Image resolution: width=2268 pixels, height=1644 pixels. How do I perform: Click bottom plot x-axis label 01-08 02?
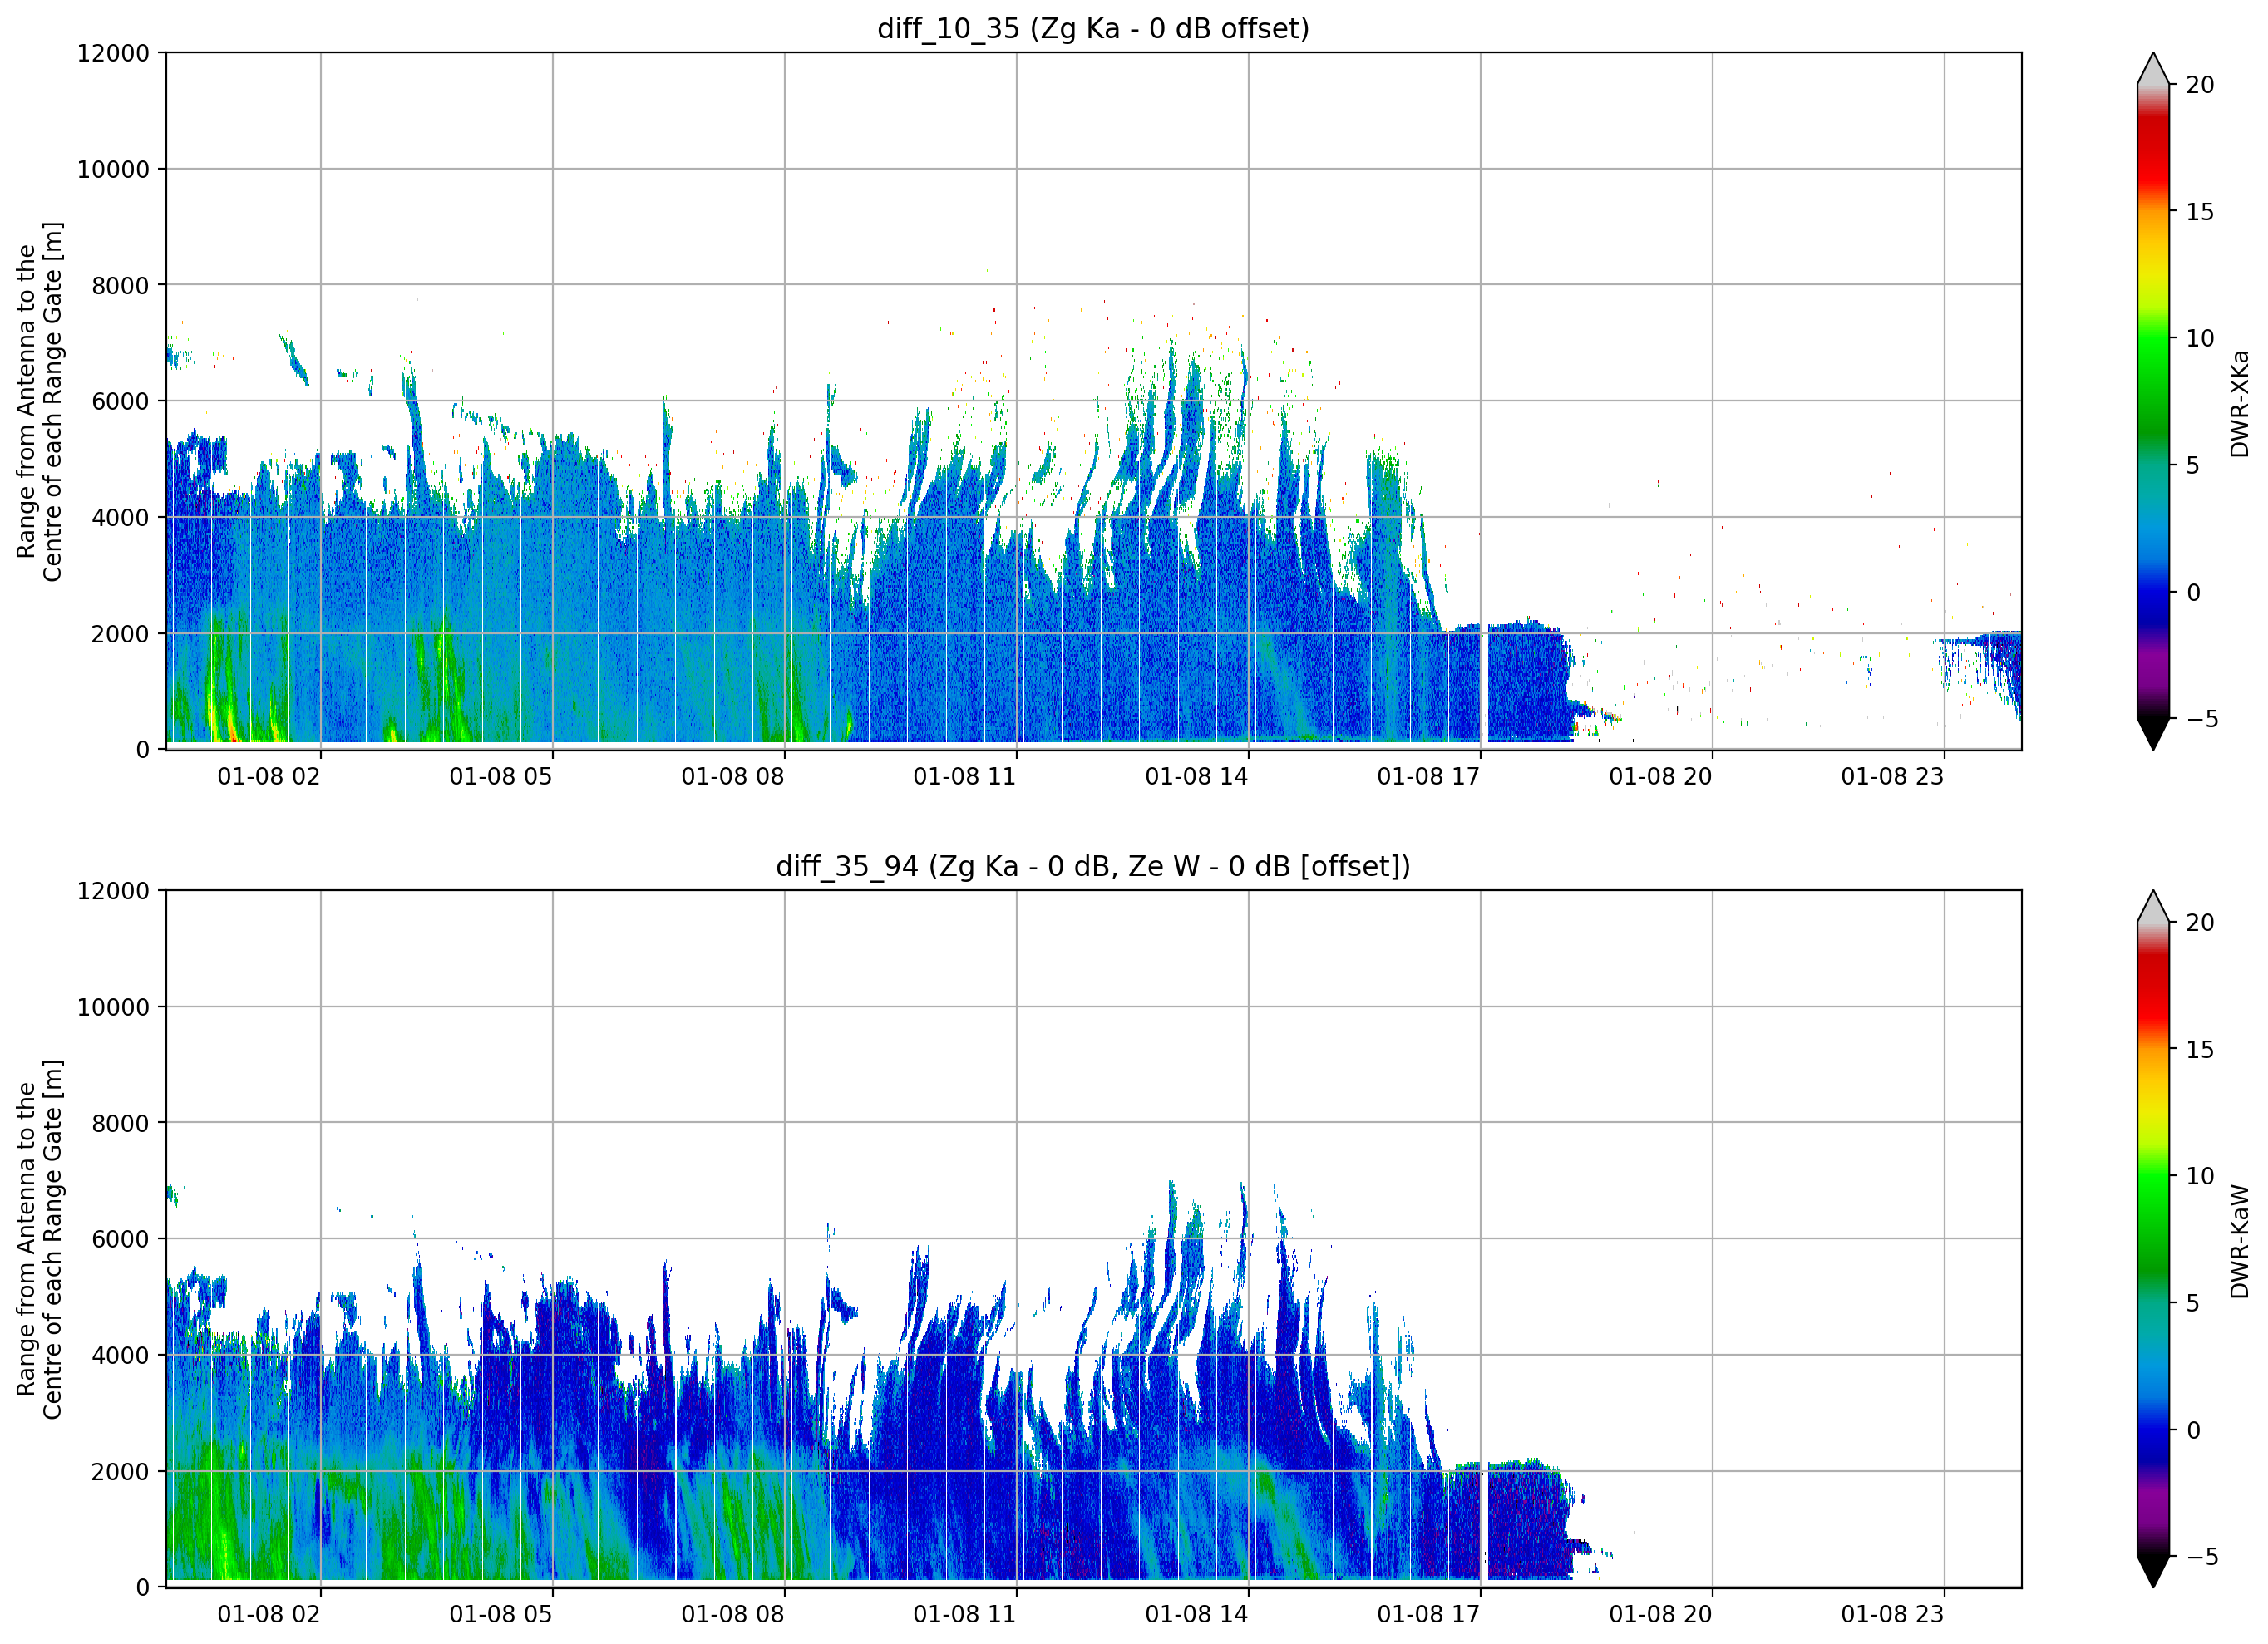269,1615
